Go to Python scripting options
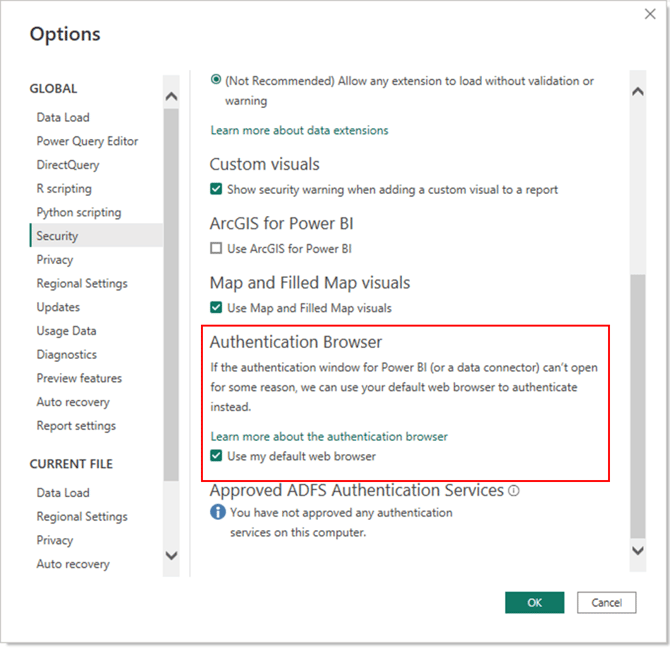670x650 pixels. [79, 212]
